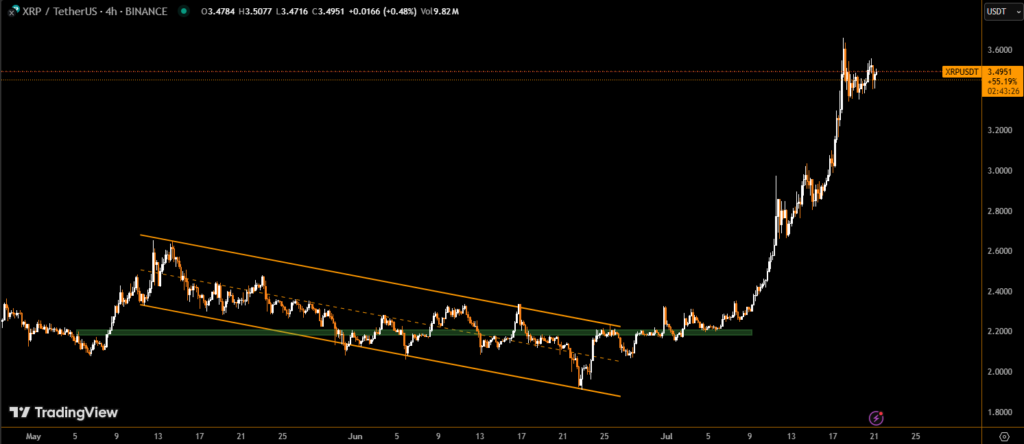Viewport: 1024px width, 444px height.
Task: Click the XRP coin logo icon
Action: [11, 12]
